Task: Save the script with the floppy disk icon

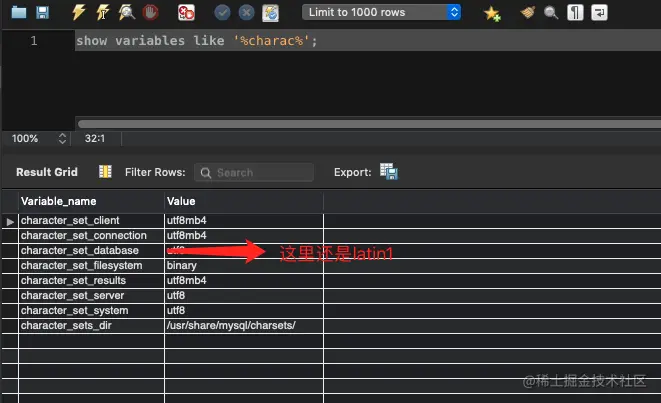Action: point(42,12)
